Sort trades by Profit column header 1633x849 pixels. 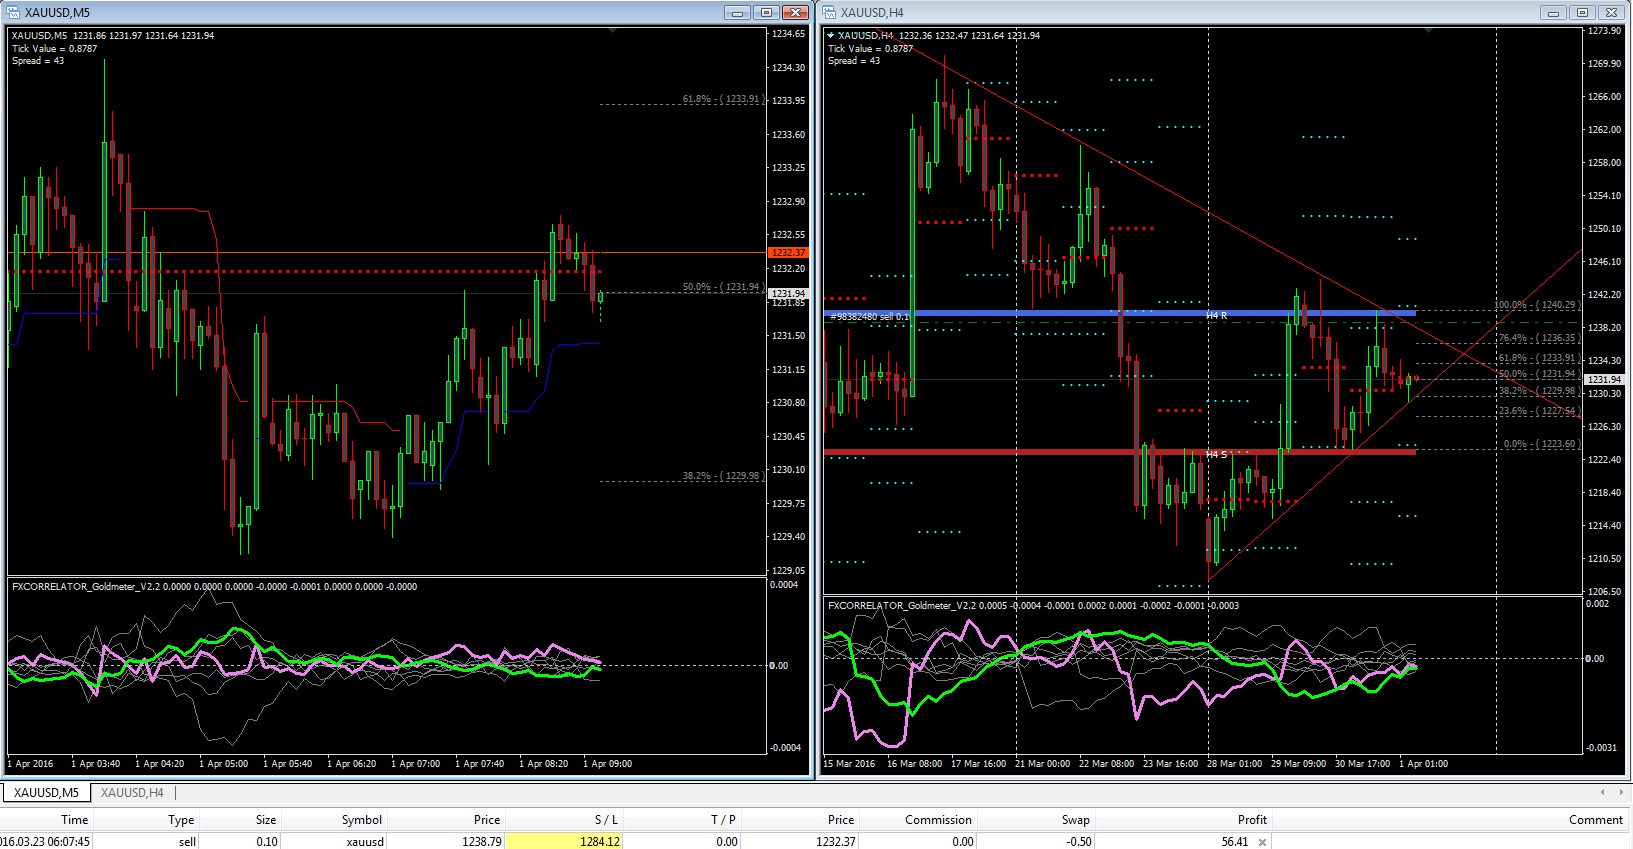[1251, 820]
